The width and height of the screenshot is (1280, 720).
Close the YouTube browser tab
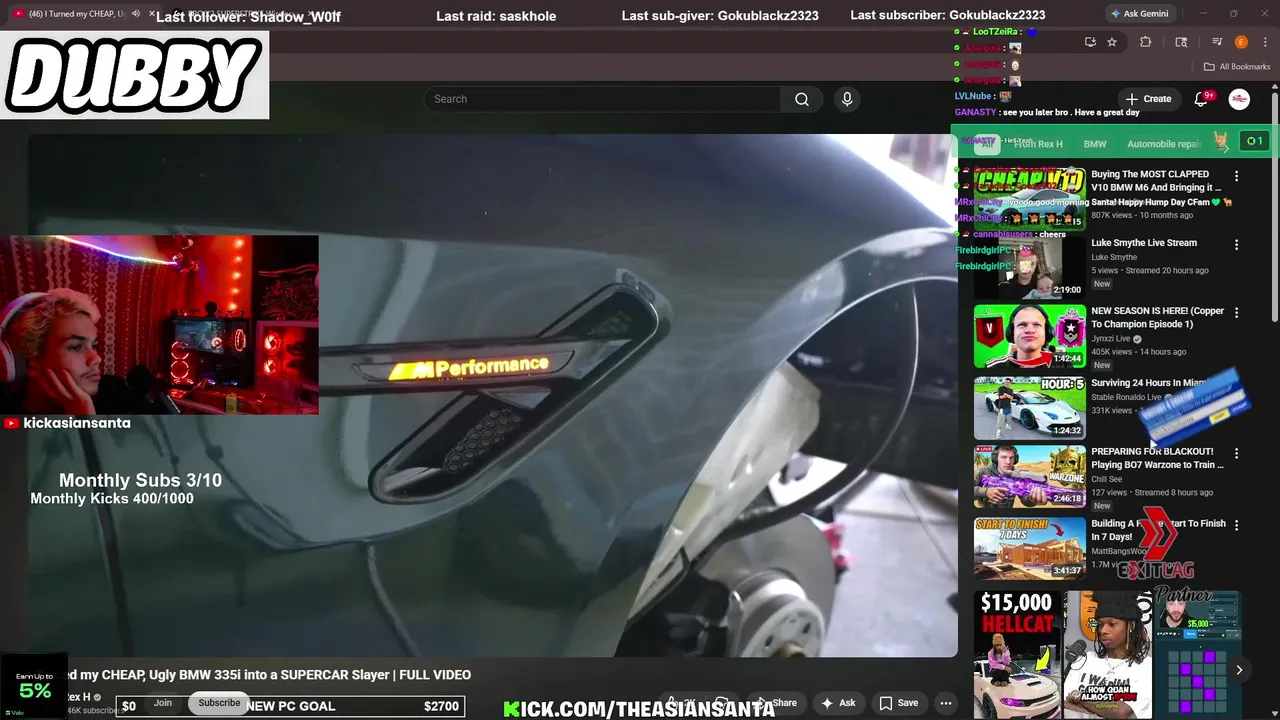pyautogui.click(x=152, y=14)
